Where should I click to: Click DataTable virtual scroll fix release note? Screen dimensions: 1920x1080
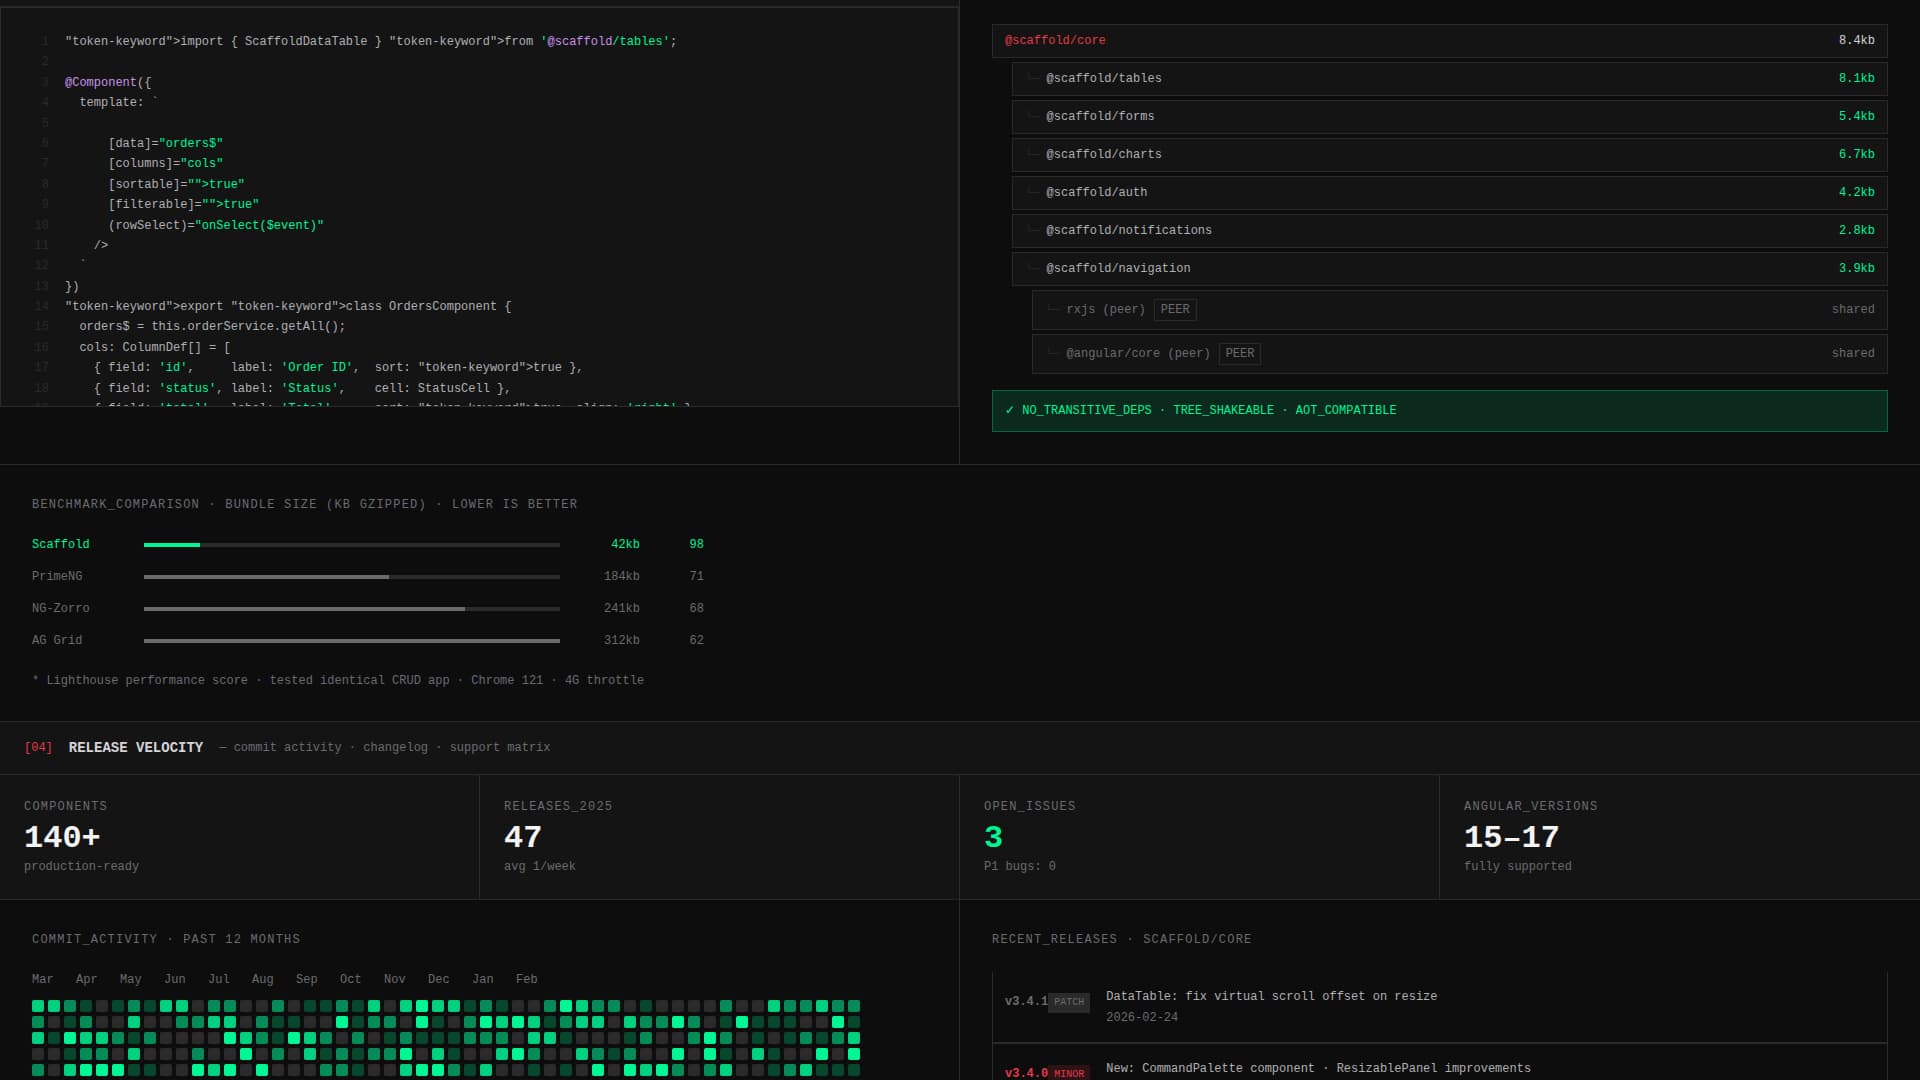click(1271, 997)
